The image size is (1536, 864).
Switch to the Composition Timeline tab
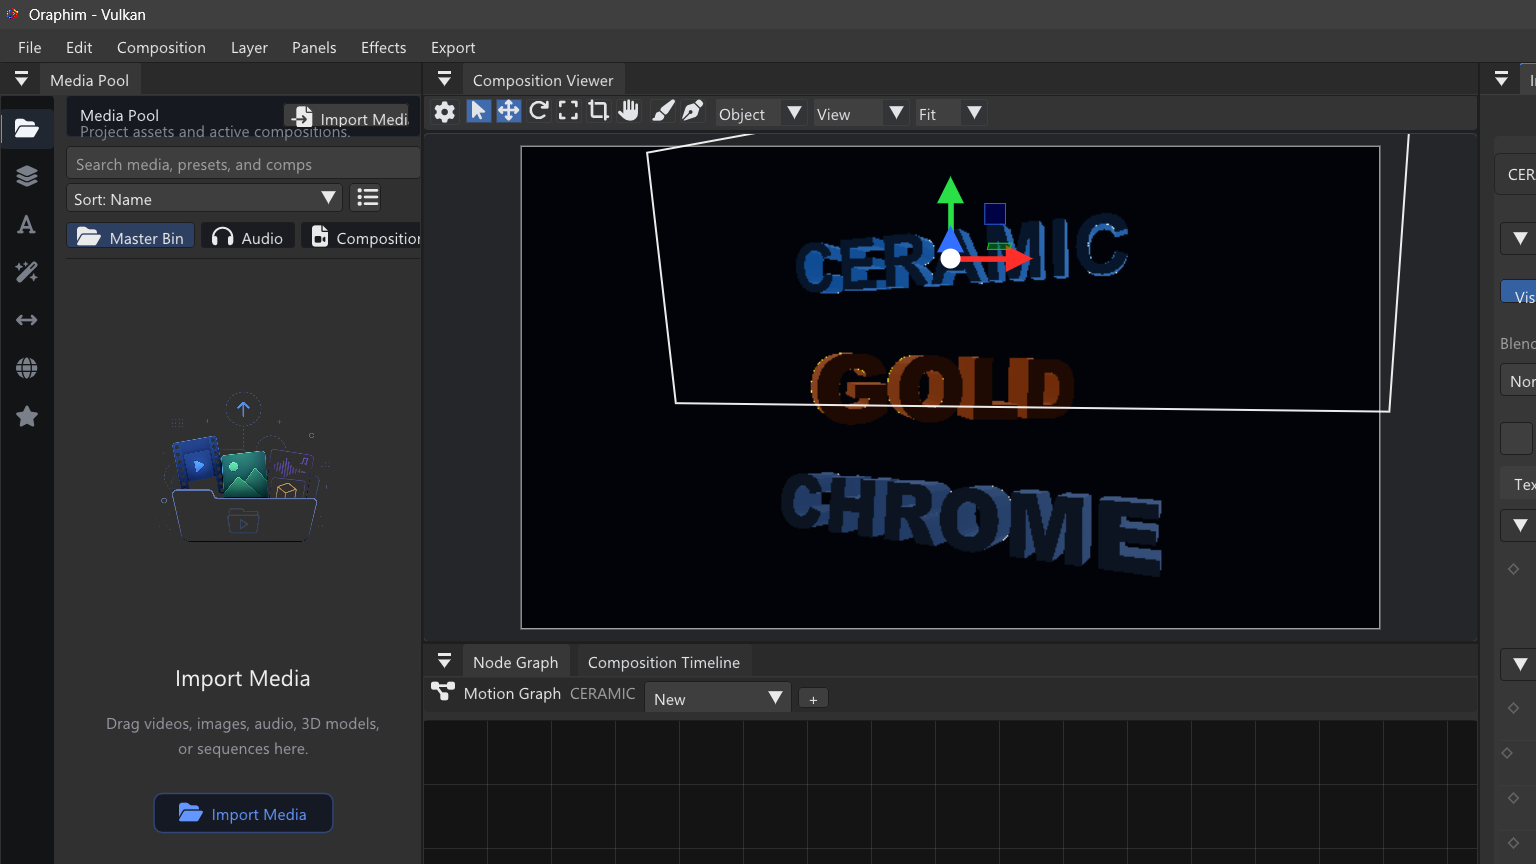coord(664,662)
